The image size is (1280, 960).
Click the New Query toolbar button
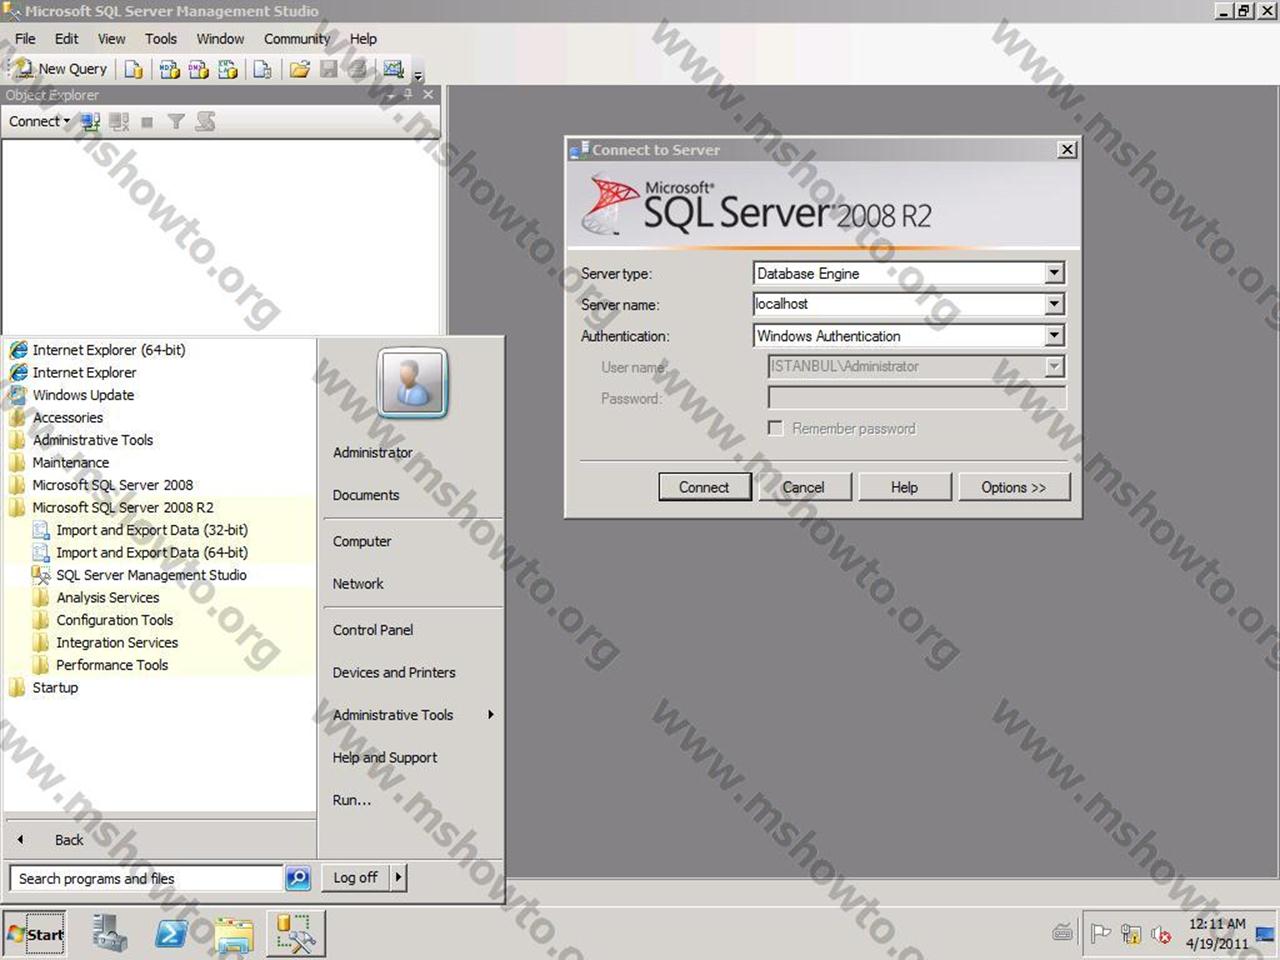coord(60,69)
